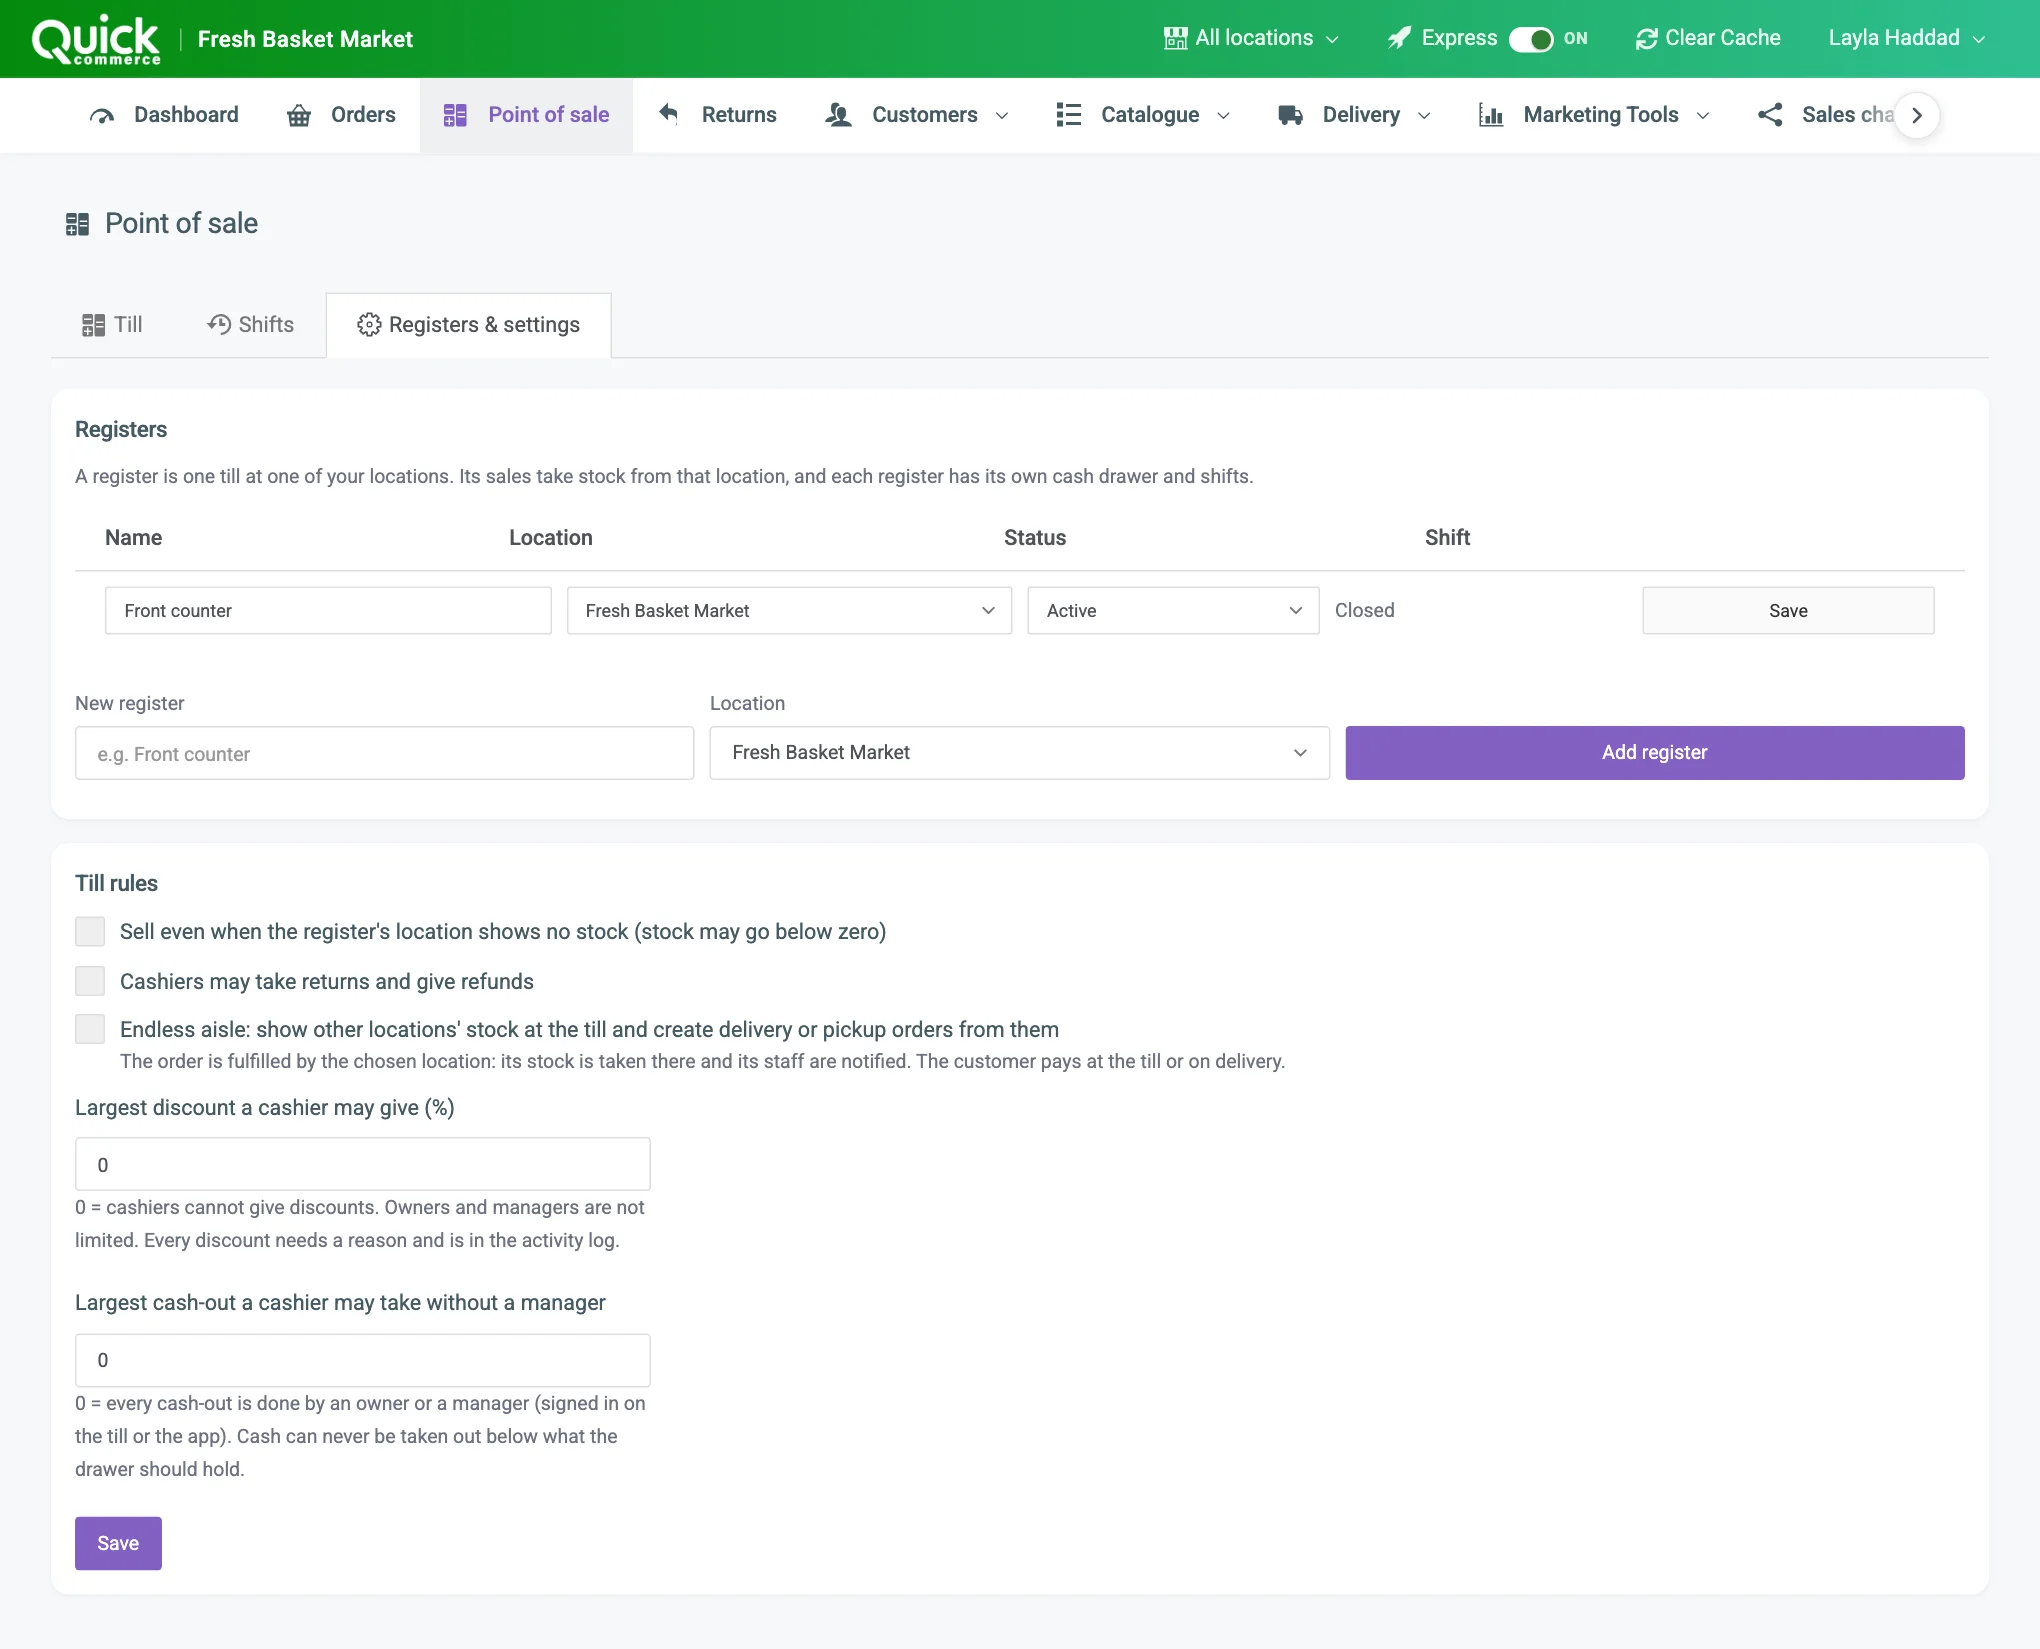Click the Shifts history clock icon
Screen dimensions: 2040x1649
[219, 324]
